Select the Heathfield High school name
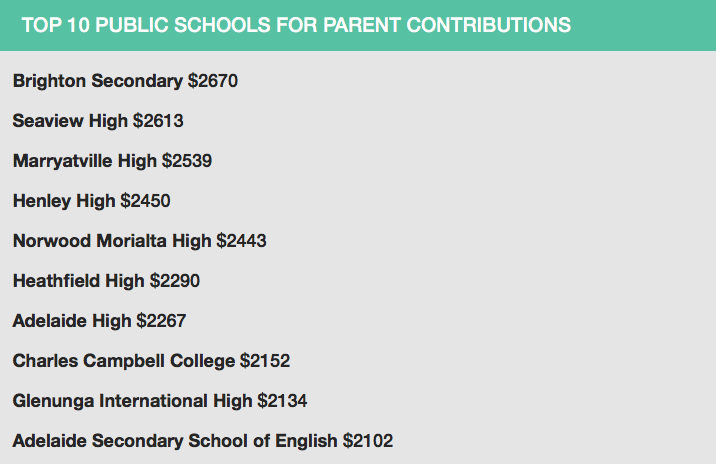 click(79, 281)
